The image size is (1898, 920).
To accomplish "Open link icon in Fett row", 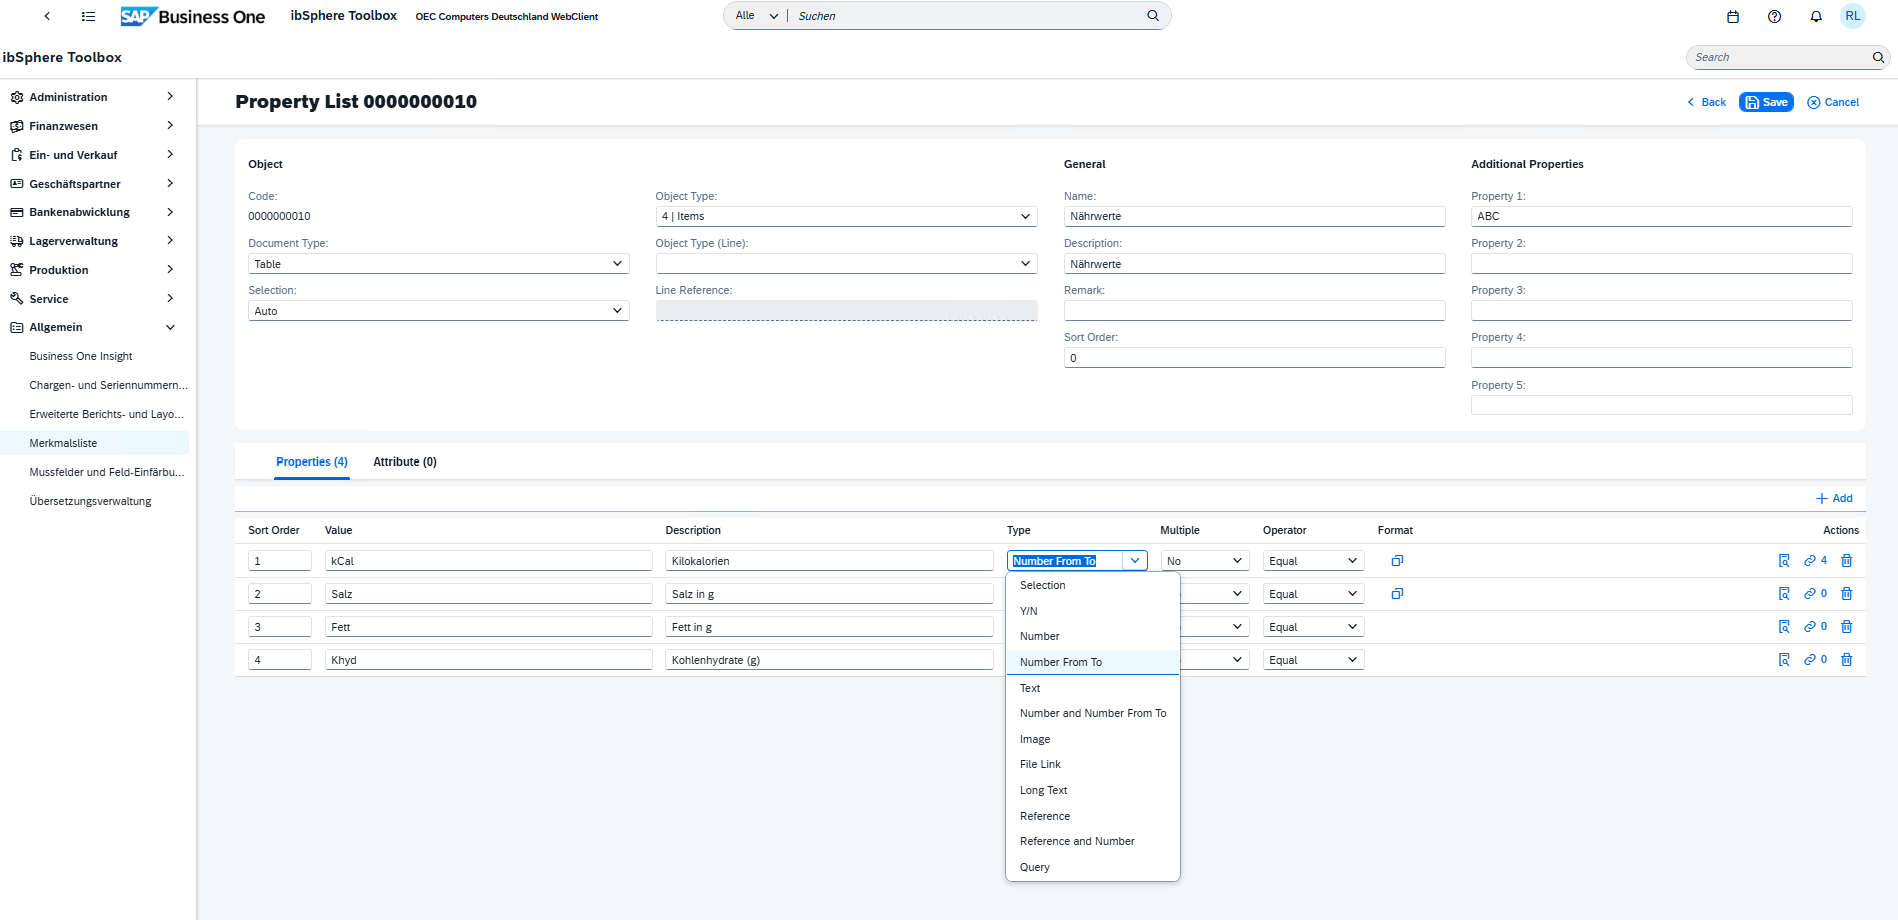I will [1815, 627].
